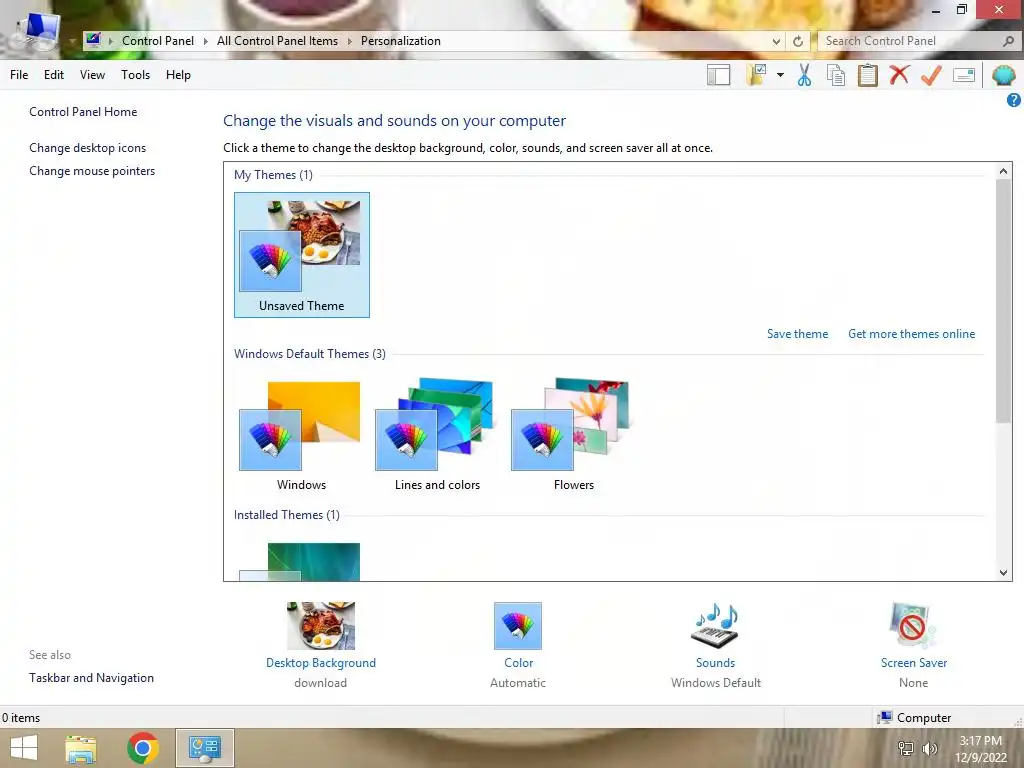The height and width of the screenshot is (768, 1024).
Task: Click the My Themes (1) group header
Action: click(x=274, y=175)
